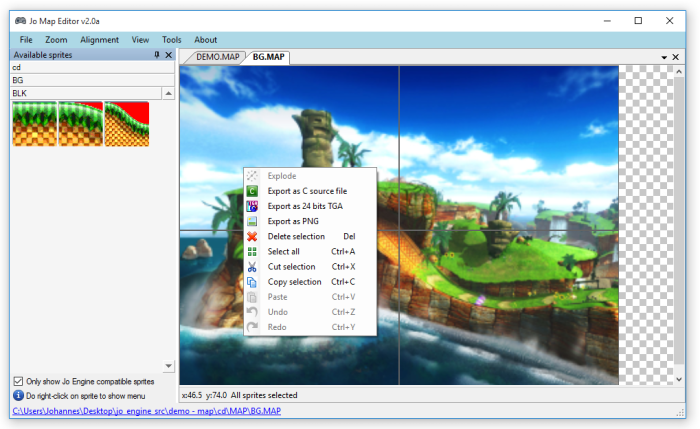Screen dimensions: 700x429
Task: Select the BG.MAP tab
Action: click(x=268, y=57)
